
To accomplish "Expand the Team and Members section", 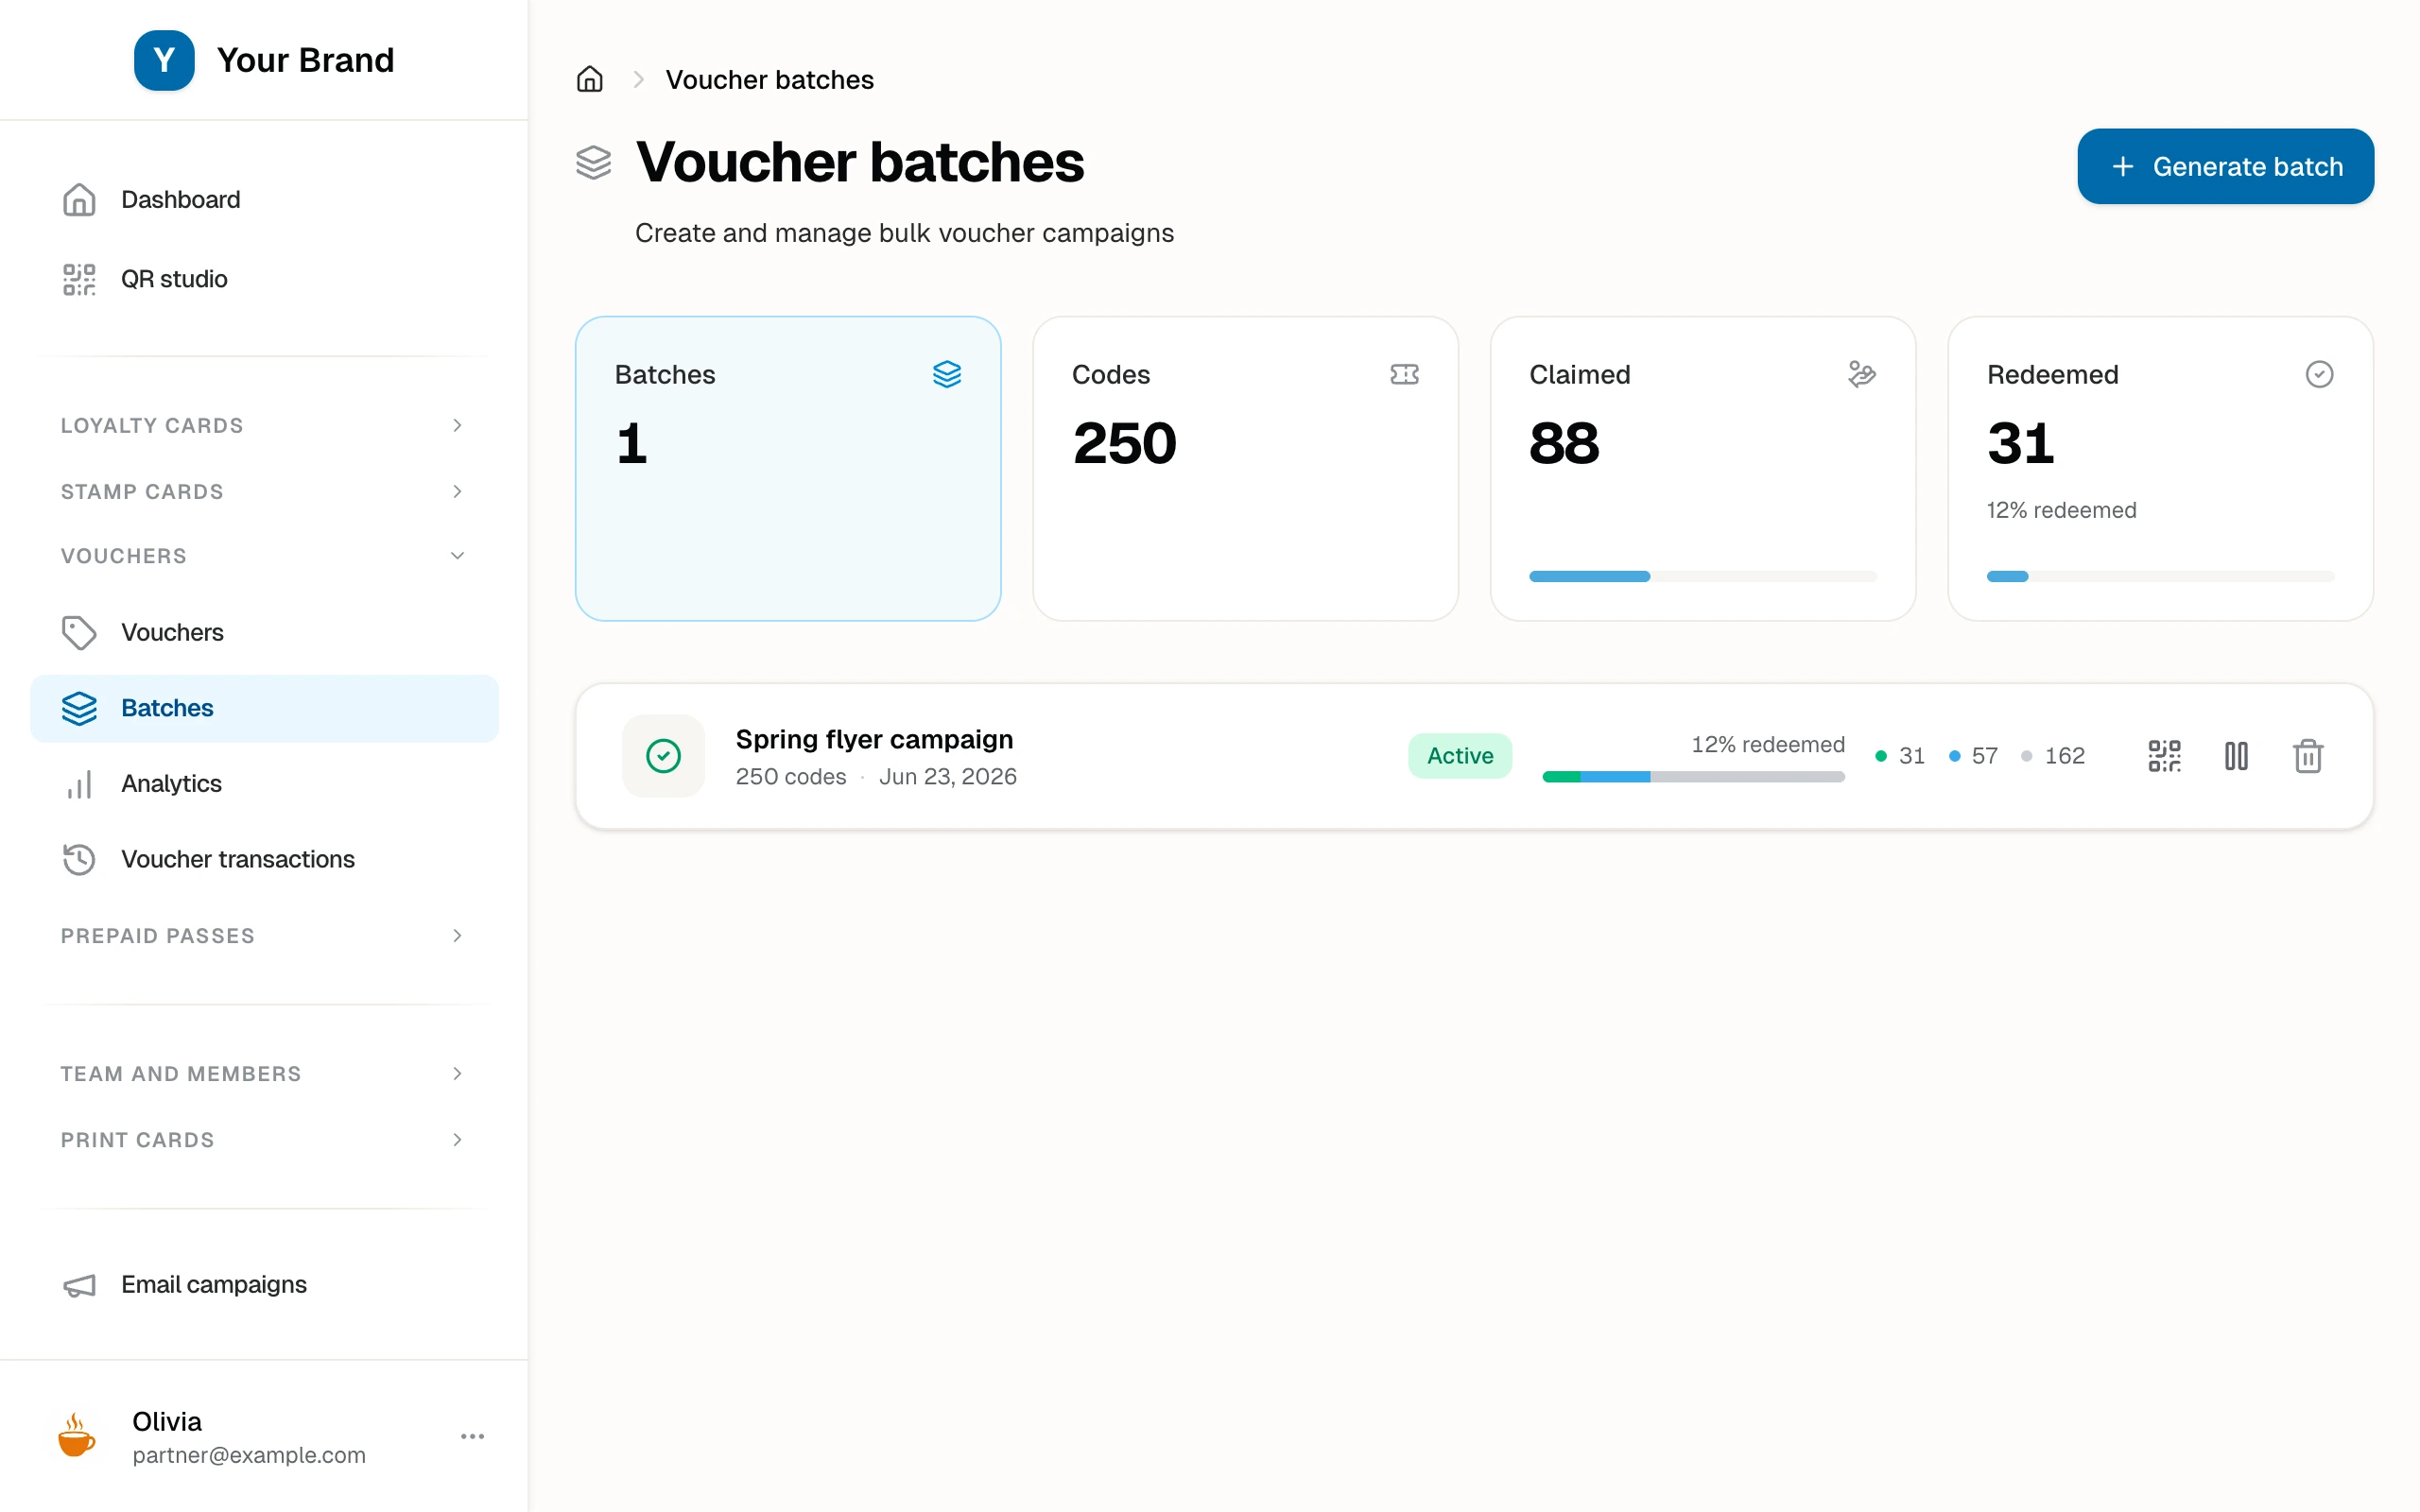I will [x=264, y=1074].
